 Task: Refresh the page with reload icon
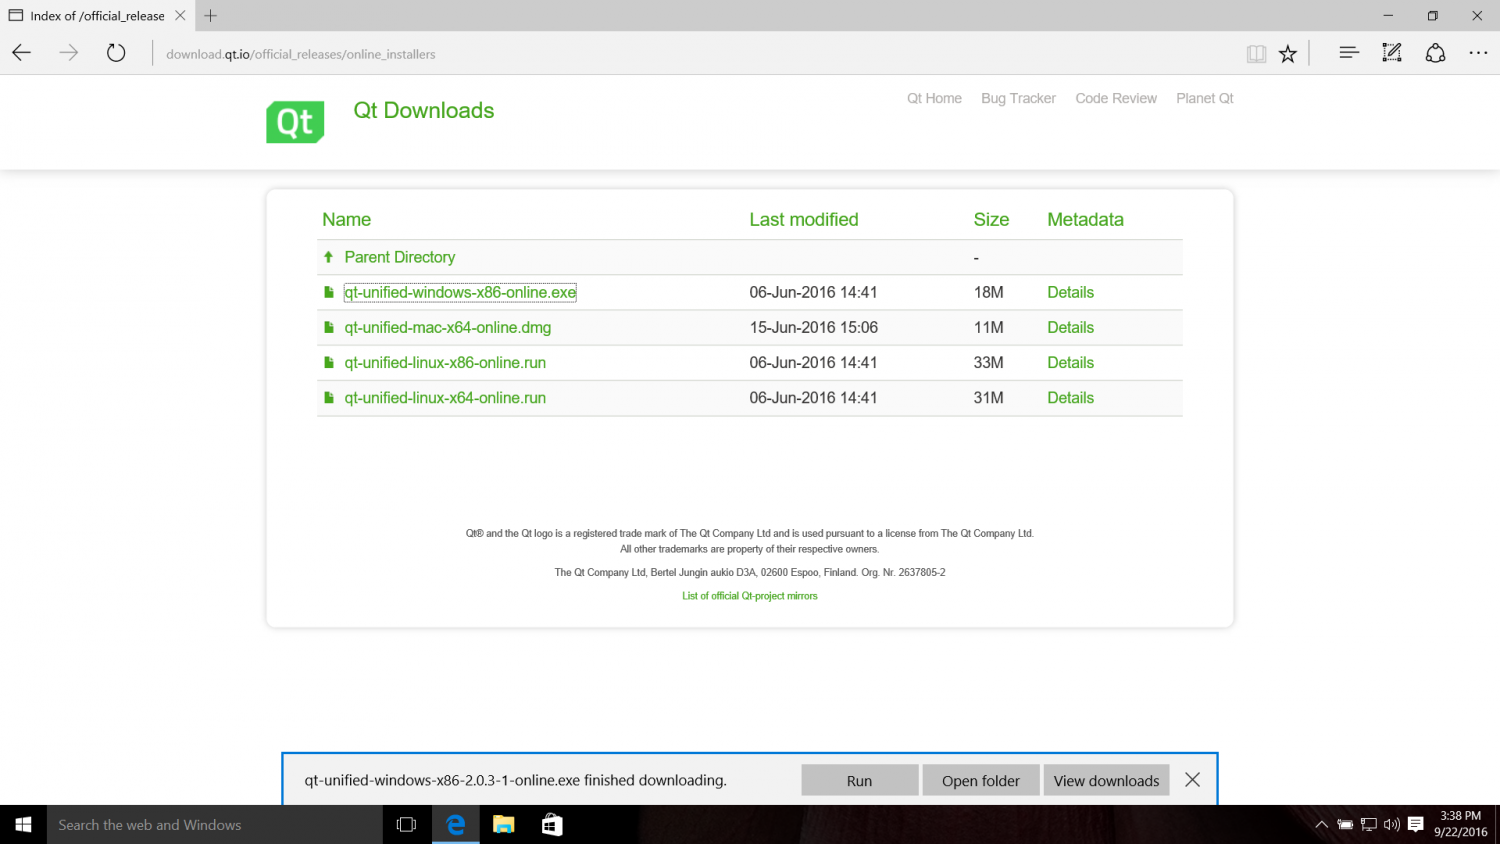116,54
